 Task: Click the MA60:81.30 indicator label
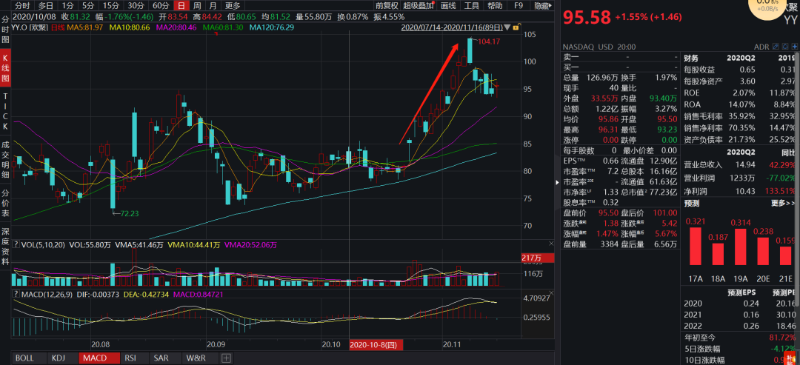(x=222, y=27)
